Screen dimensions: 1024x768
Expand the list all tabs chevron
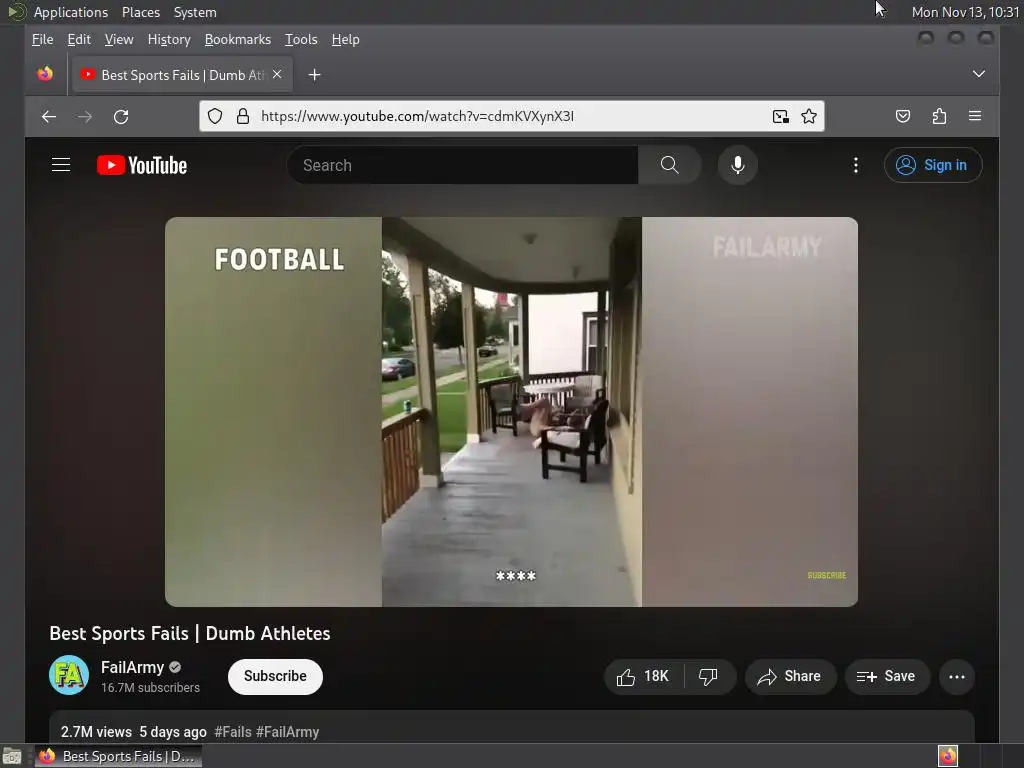coord(978,74)
